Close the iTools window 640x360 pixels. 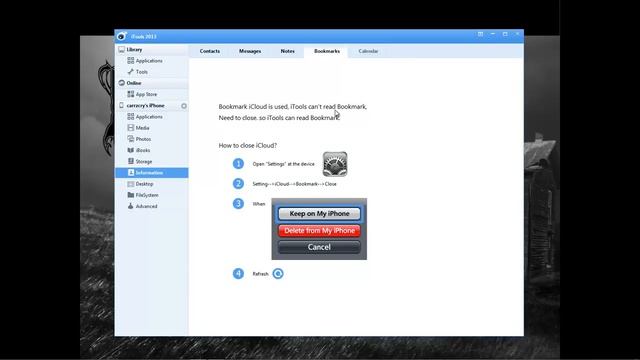517,34
